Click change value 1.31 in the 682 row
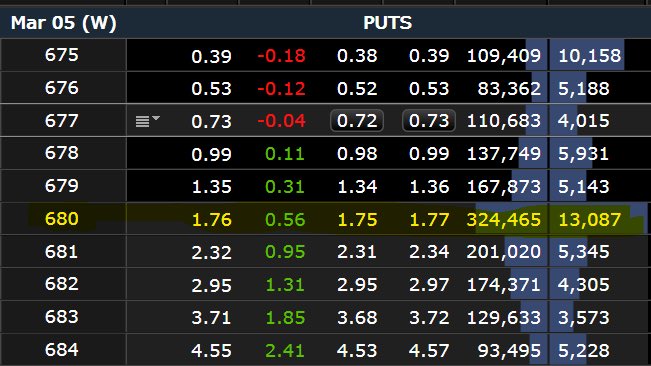This screenshot has height=366, width=651. pos(285,285)
